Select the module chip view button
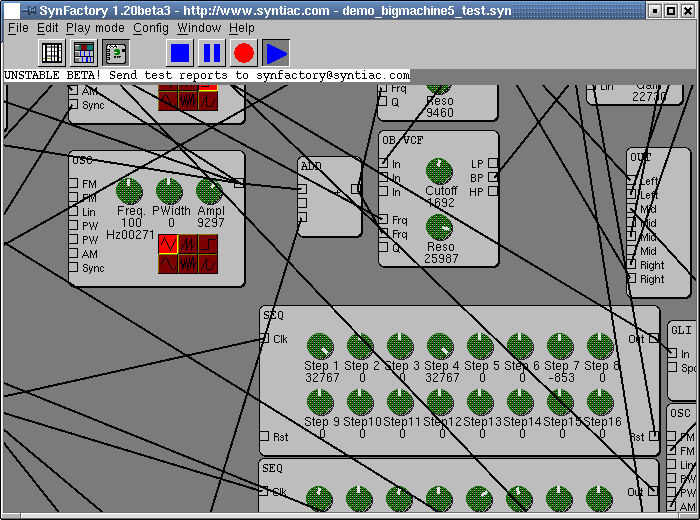The height and width of the screenshot is (520, 700). (116, 53)
